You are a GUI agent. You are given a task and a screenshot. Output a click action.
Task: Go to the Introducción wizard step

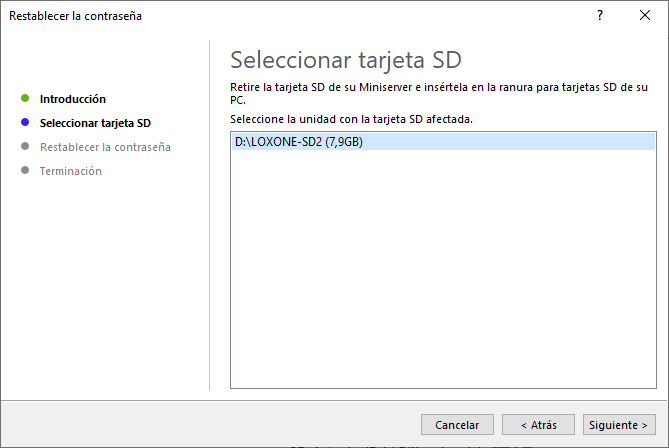(x=73, y=99)
